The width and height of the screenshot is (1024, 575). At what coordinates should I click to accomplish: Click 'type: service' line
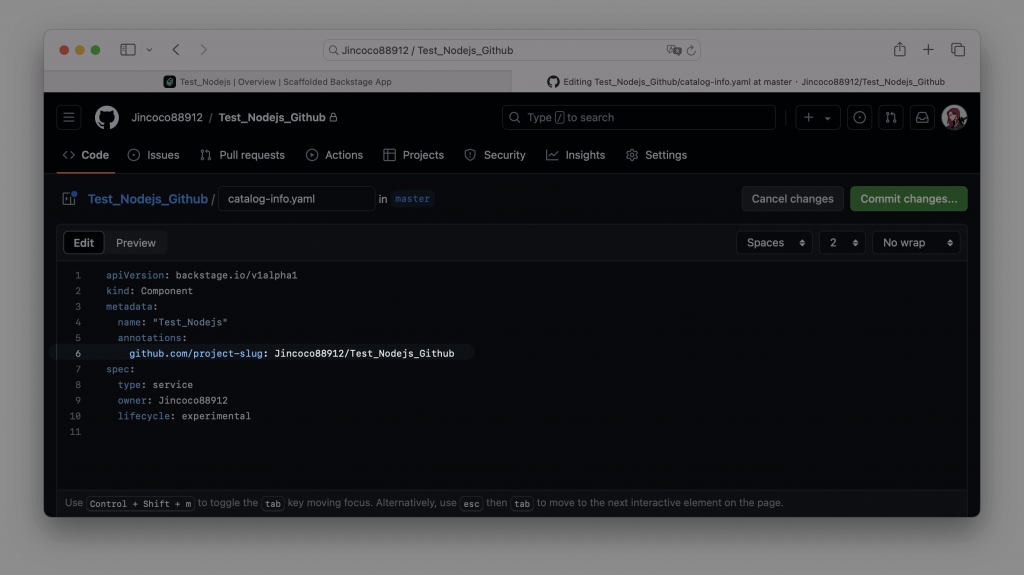click(x=155, y=385)
